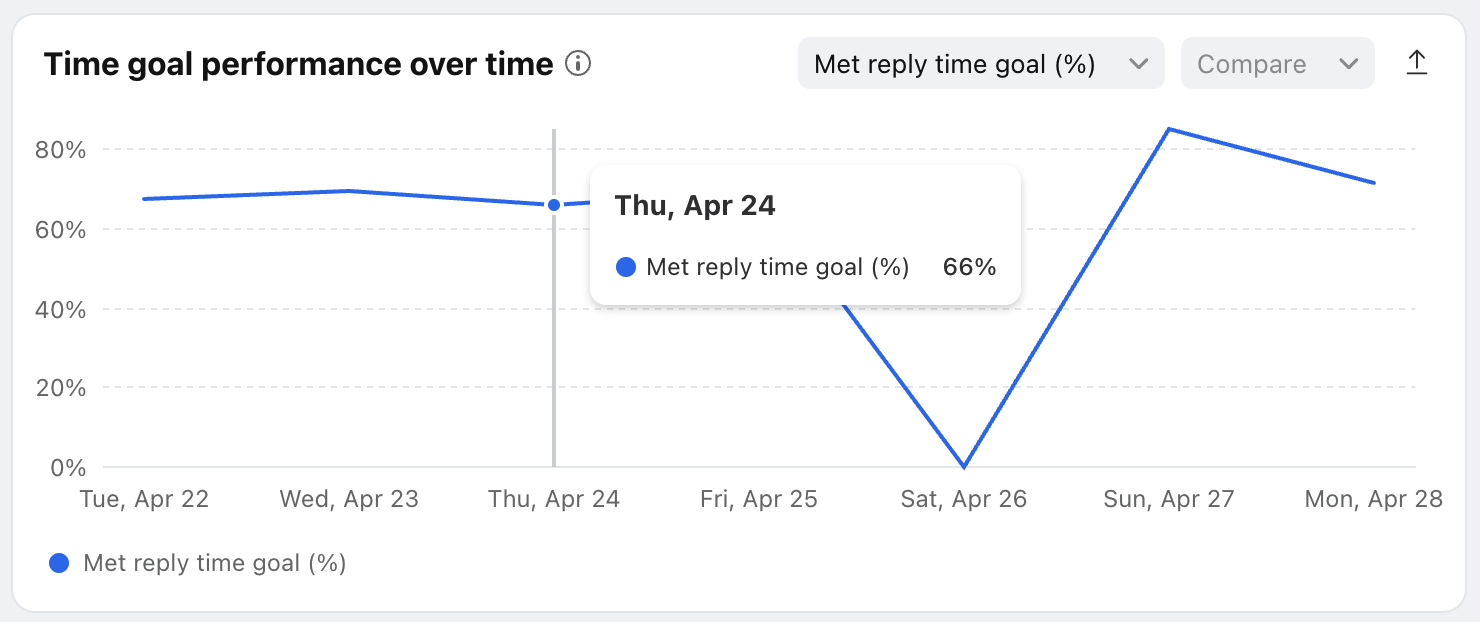Click the blue legend dot icon
Viewport: 1480px width, 622px height.
point(59,563)
